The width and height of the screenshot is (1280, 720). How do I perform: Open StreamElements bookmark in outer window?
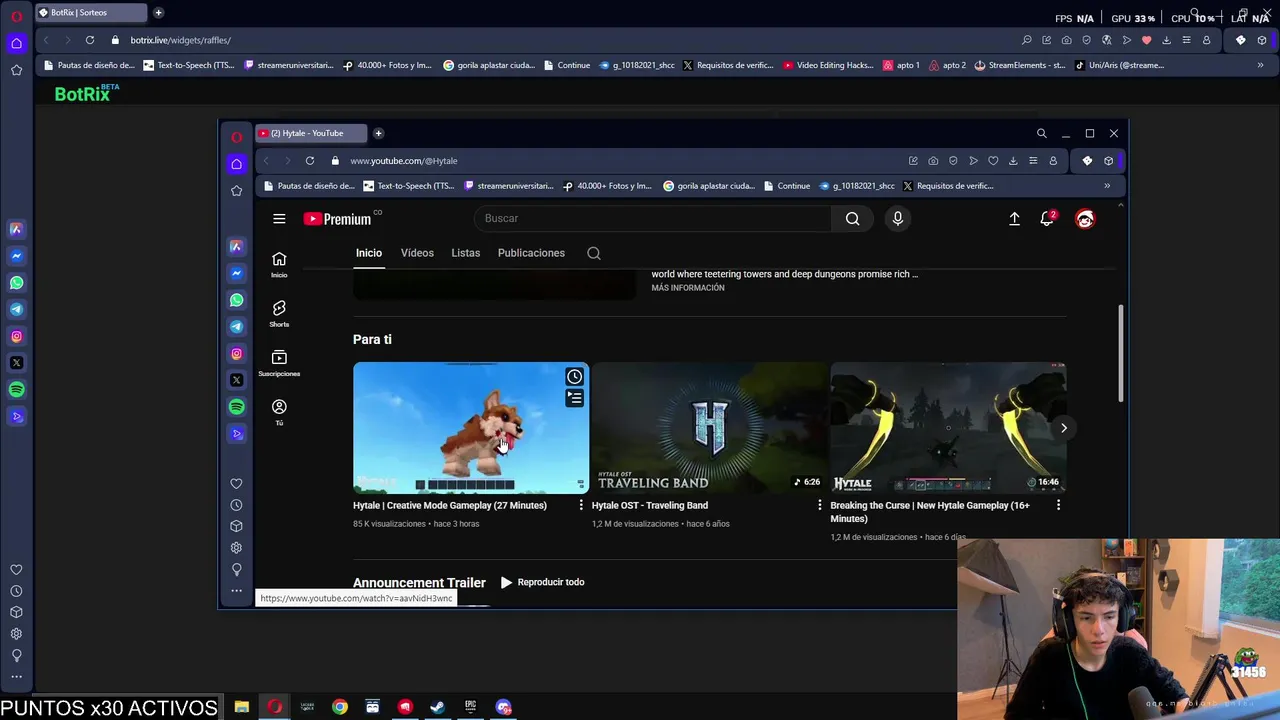tap(1018, 65)
